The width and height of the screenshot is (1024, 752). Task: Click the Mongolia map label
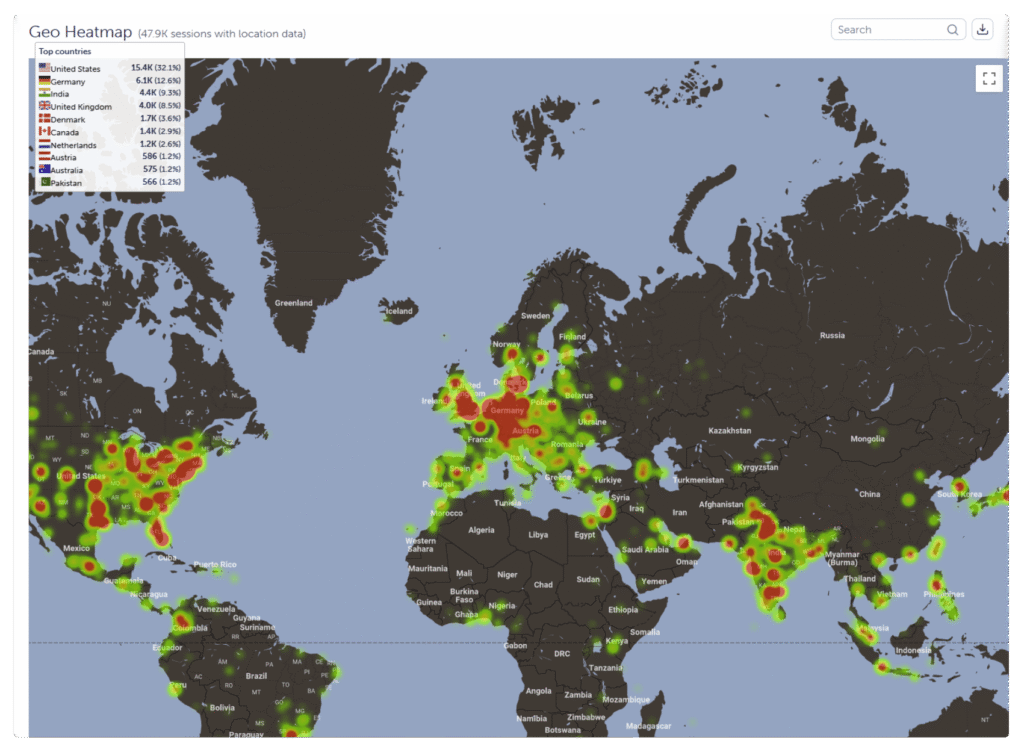867,439
